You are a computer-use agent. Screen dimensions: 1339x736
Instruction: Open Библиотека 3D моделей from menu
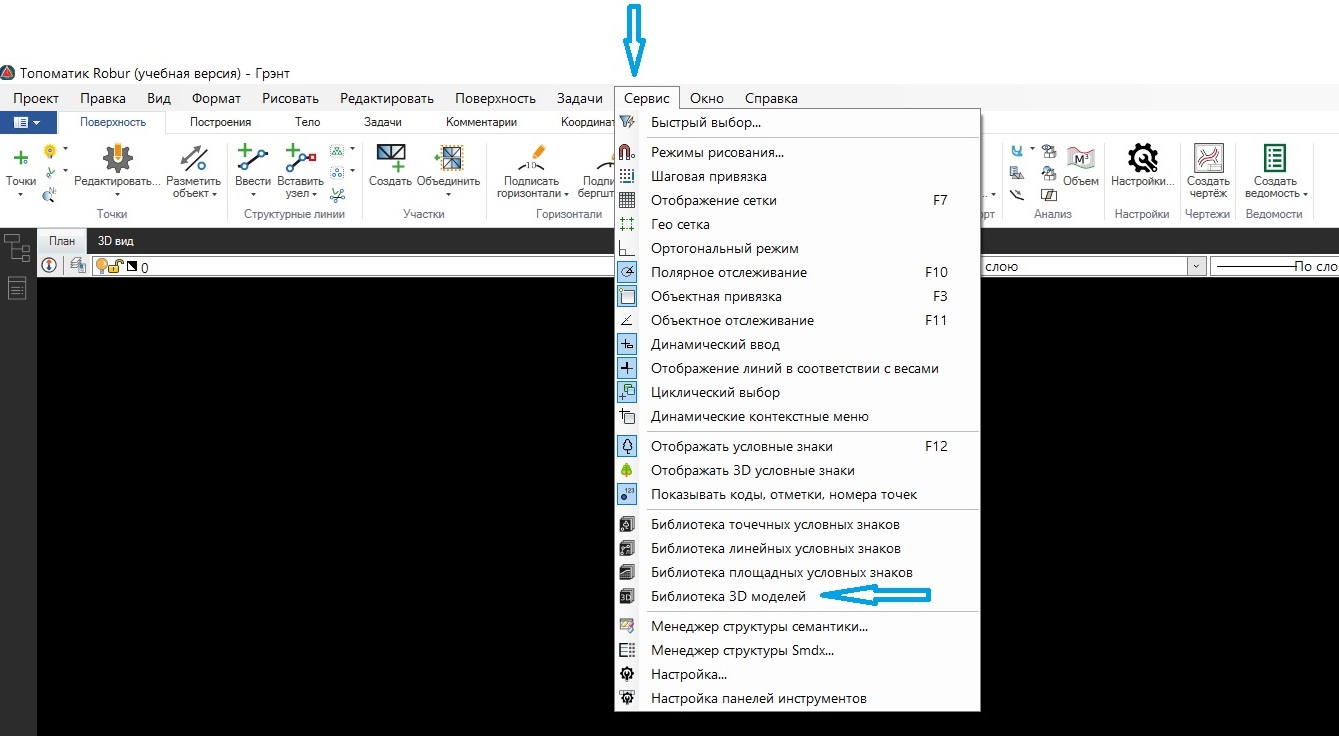(x=727, y=597)
